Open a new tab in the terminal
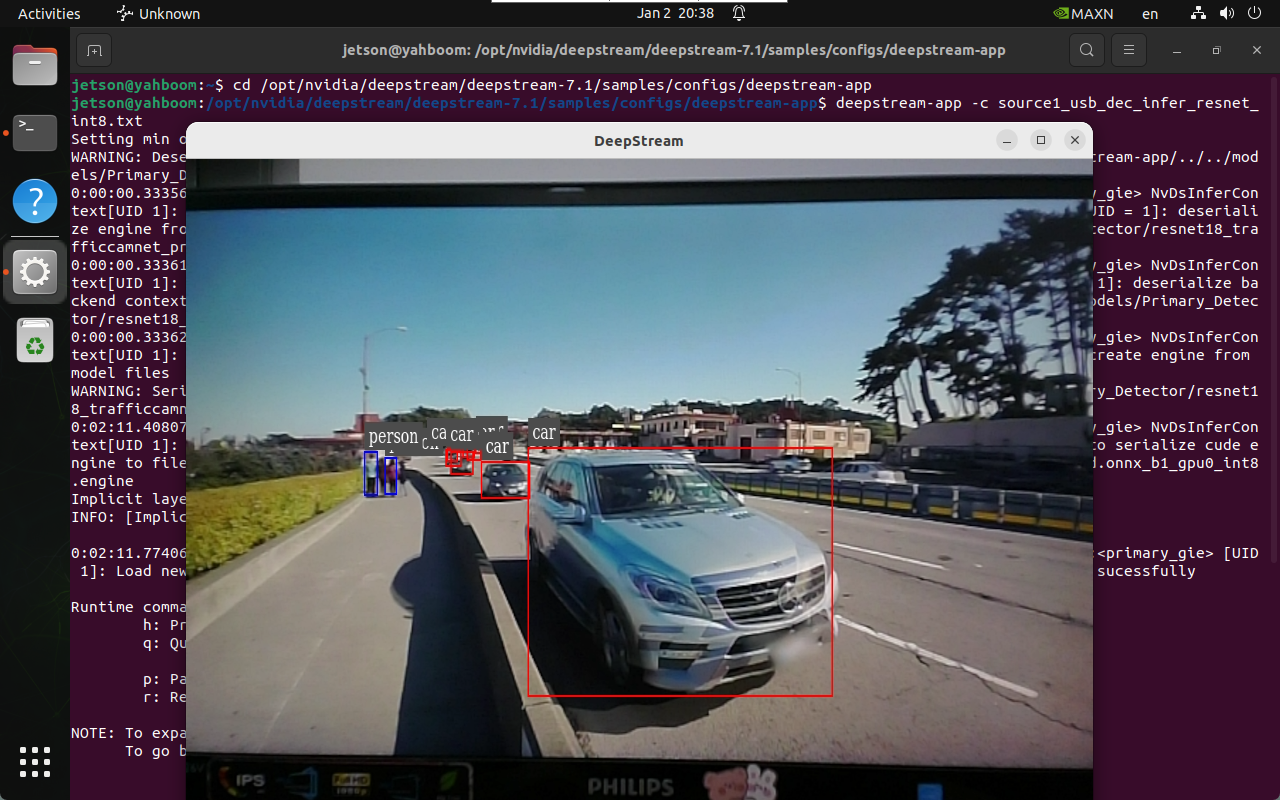Image resolution: width=1280 pixels, height=800 pixels. [94, 50]
